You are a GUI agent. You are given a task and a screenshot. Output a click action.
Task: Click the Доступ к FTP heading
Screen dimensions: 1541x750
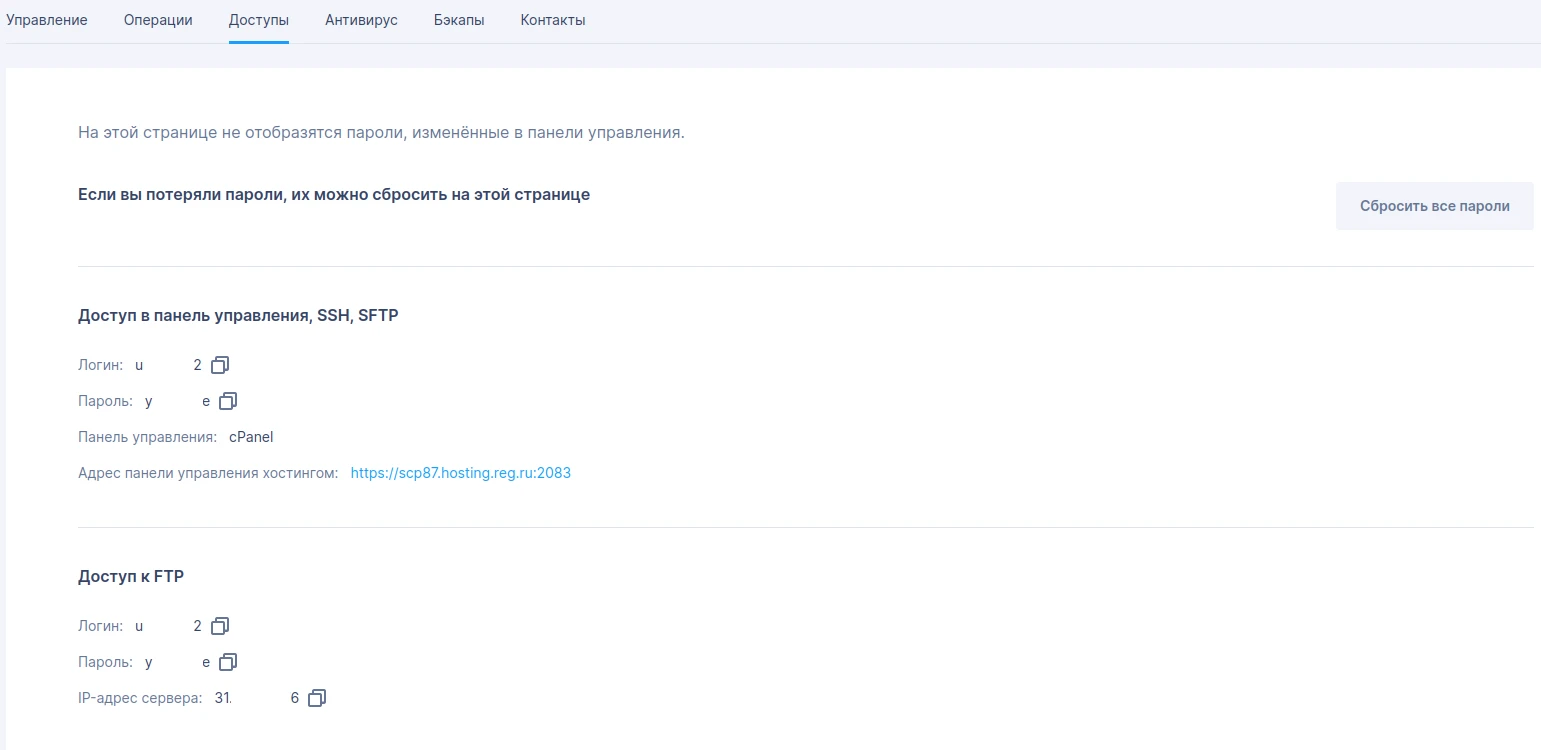pos(131,577)
